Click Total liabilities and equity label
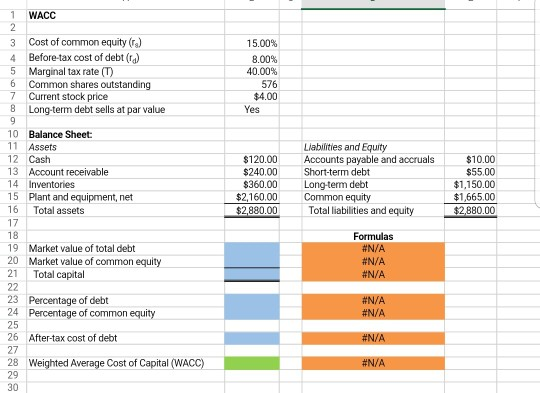 coord(361,210)
